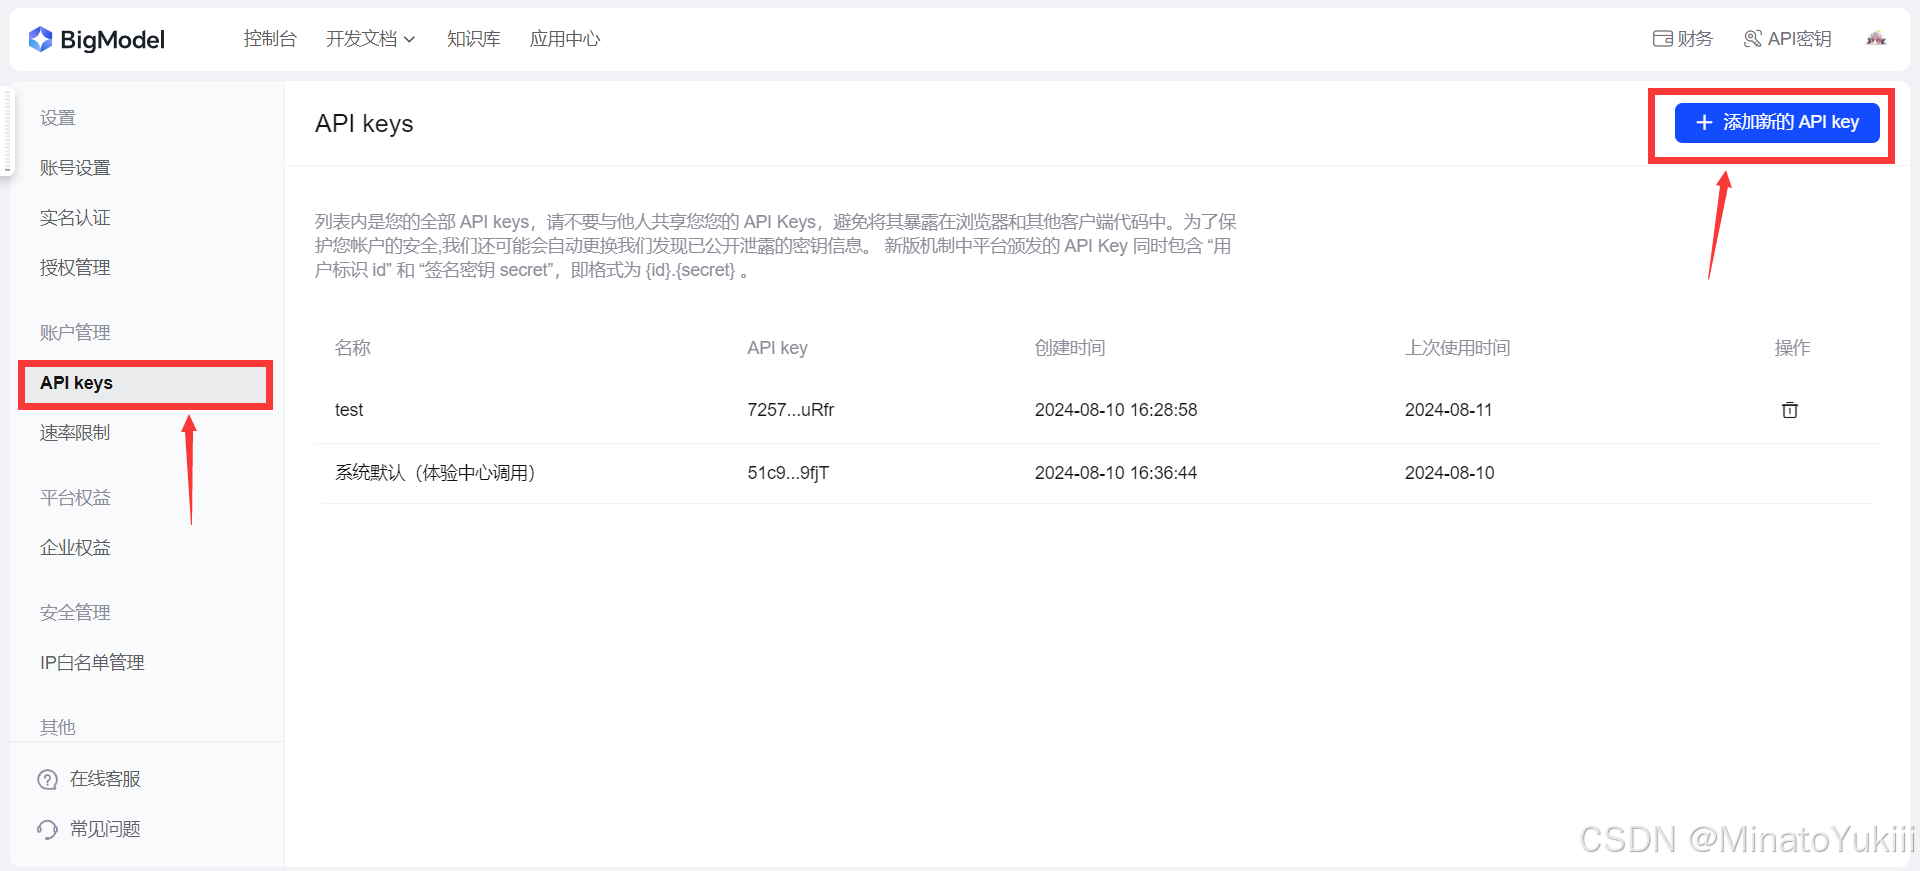Viewport: 1920px width, 871px height.
Task: Click the 在线客服 question mark icon
Action: tap(47, 779)
